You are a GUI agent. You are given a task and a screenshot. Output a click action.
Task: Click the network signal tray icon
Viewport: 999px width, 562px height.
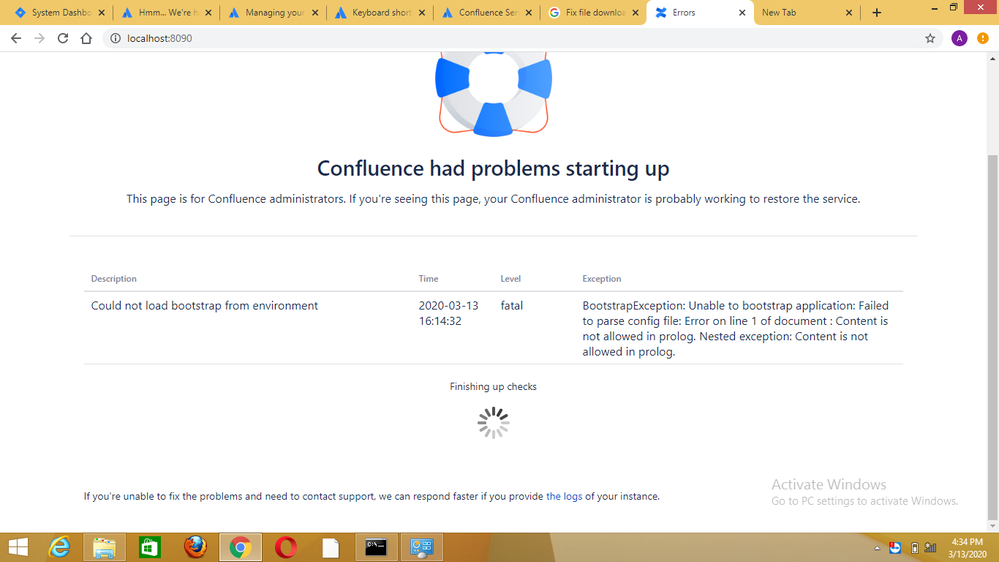click(931, 548)
